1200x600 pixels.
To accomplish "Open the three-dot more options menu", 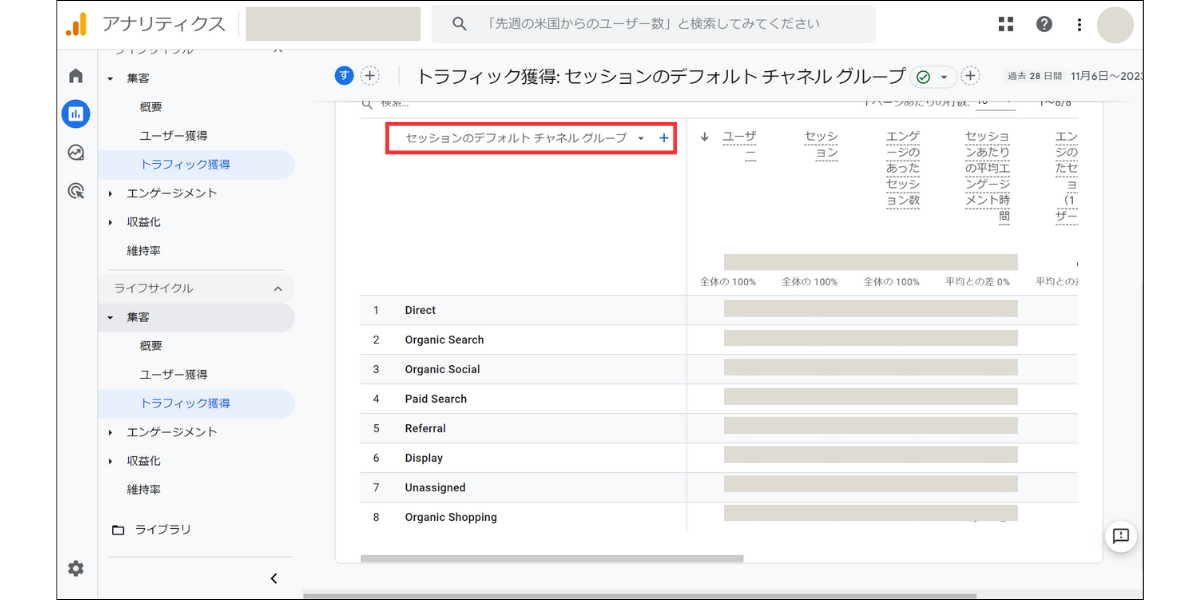I will point(1079,24).
